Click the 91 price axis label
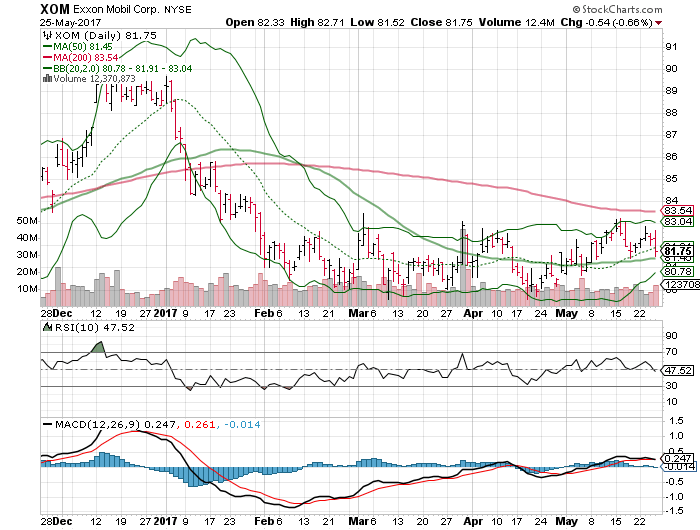The image size is (700, 530). click(671, 47)
